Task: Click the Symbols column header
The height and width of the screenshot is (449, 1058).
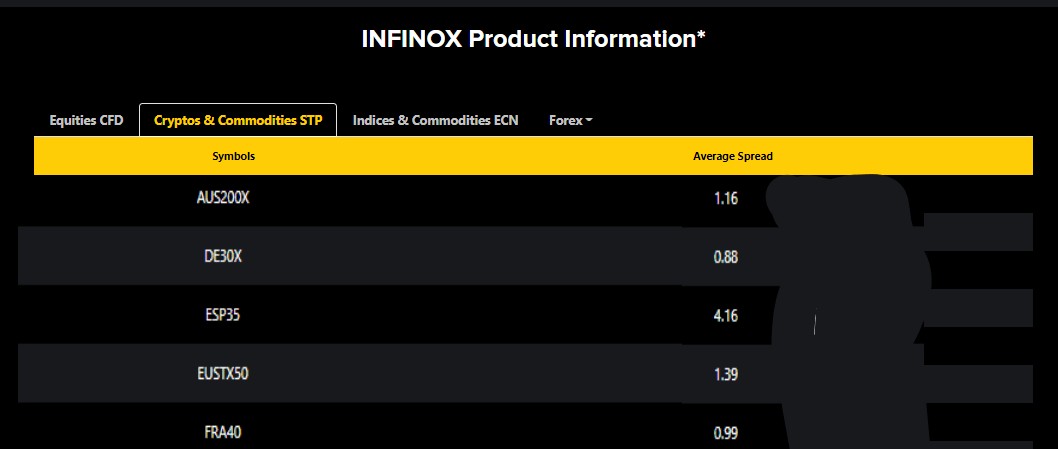Action: coord(233,156)
